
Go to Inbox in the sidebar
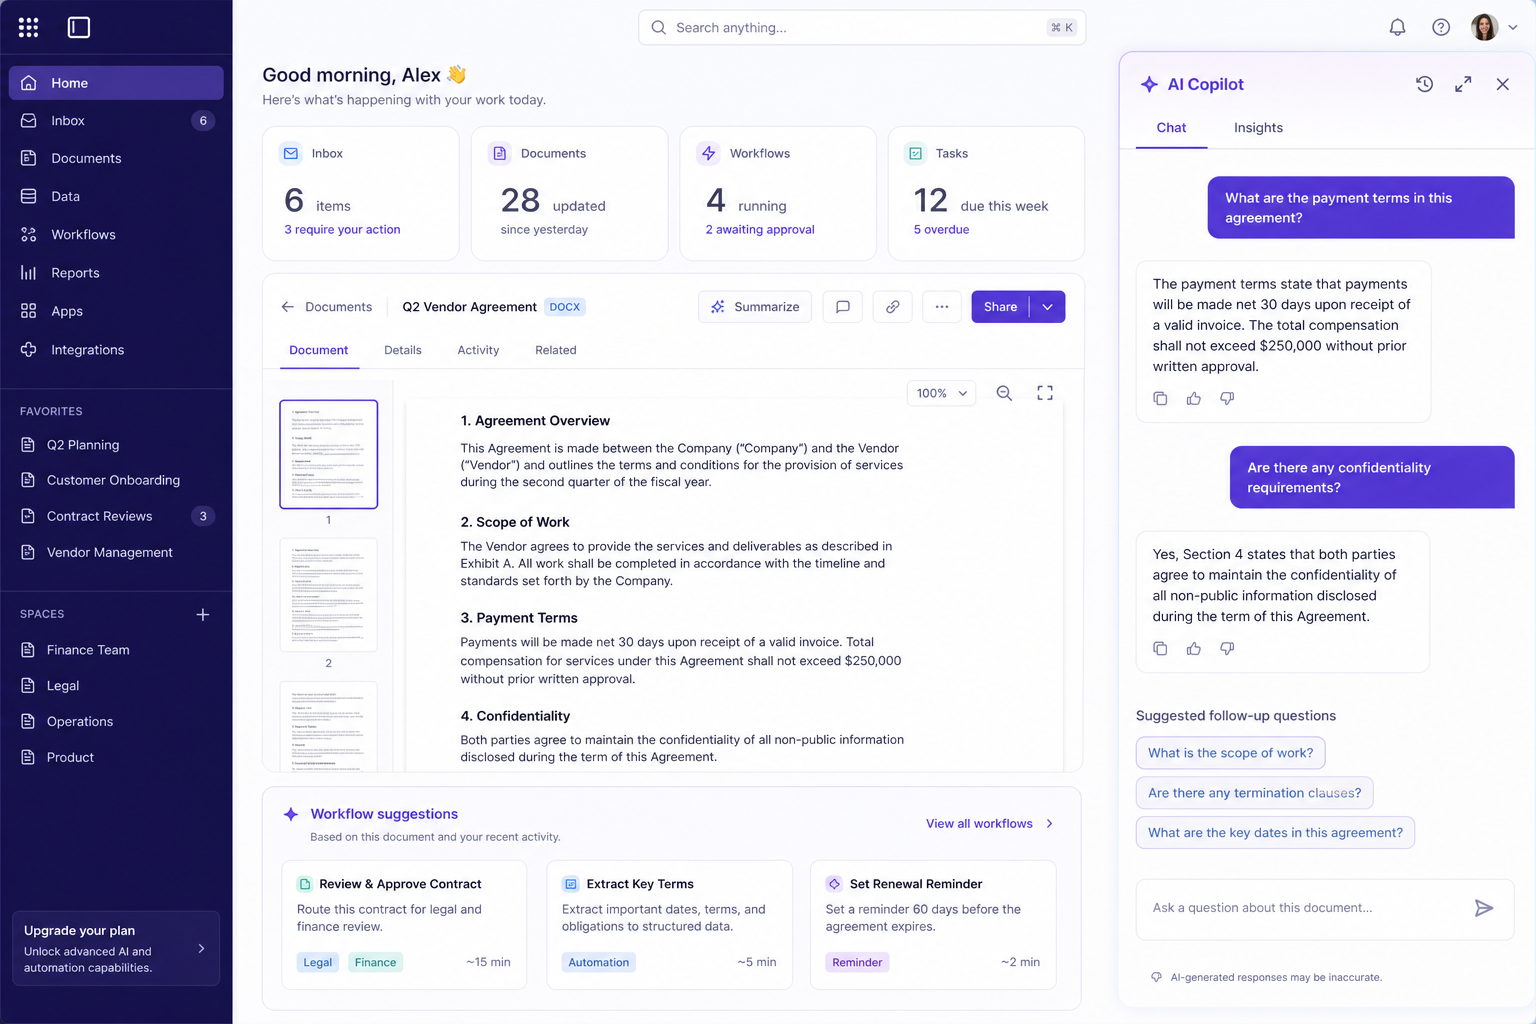[116, 121]
